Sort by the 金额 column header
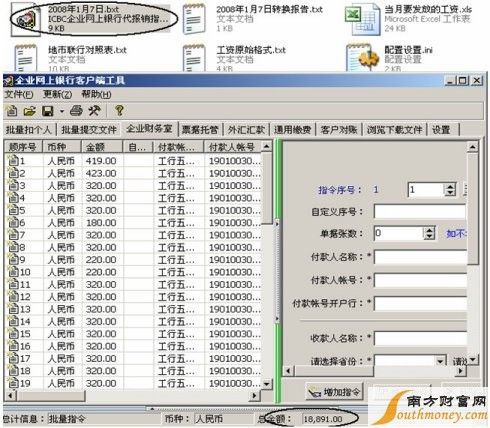Screen dimensions: 490x428 (x=102, y=147)
